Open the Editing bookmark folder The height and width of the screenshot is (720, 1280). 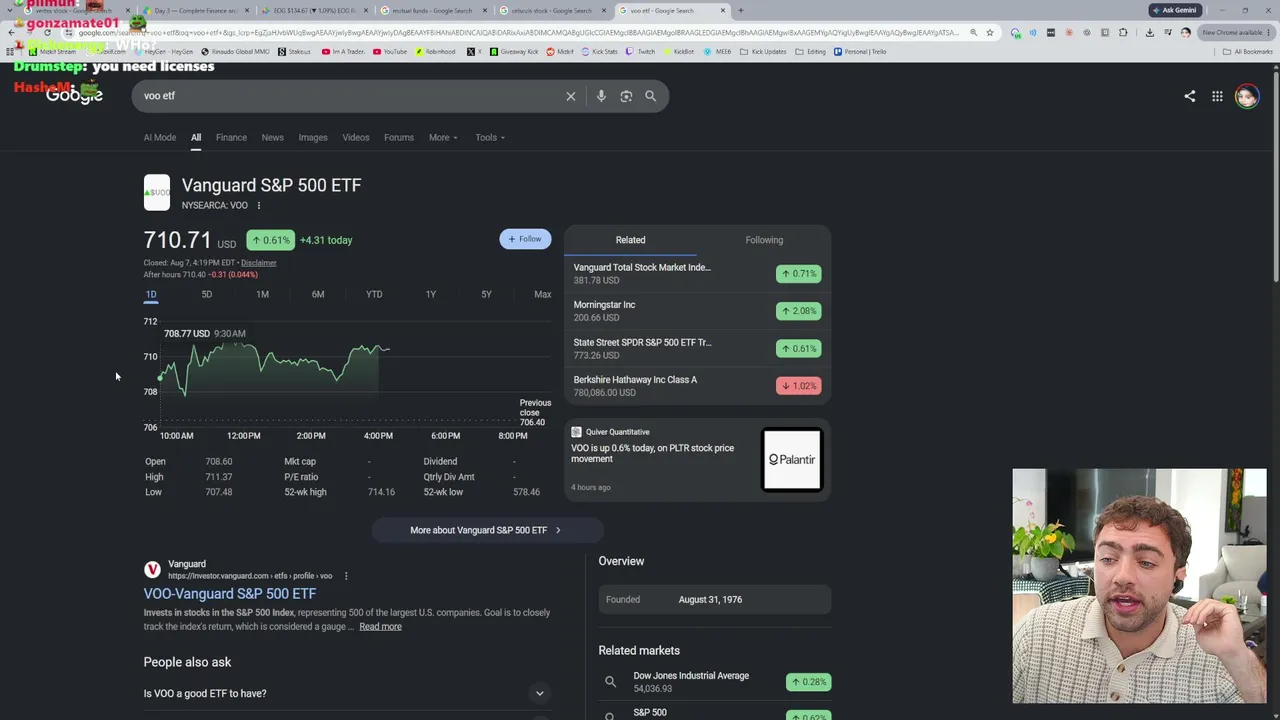[x=811, y=51]
